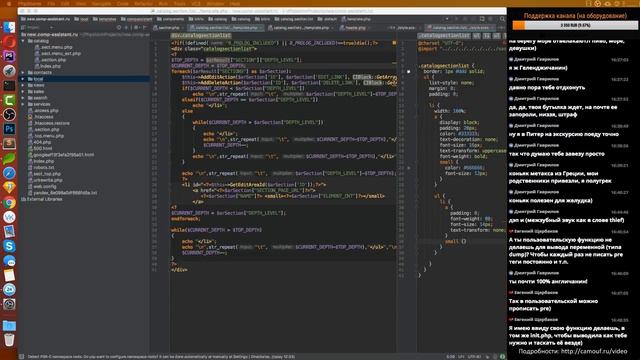Open Camtasia green C icon in dock
The image size is (640, 360).
pos(9,100)
